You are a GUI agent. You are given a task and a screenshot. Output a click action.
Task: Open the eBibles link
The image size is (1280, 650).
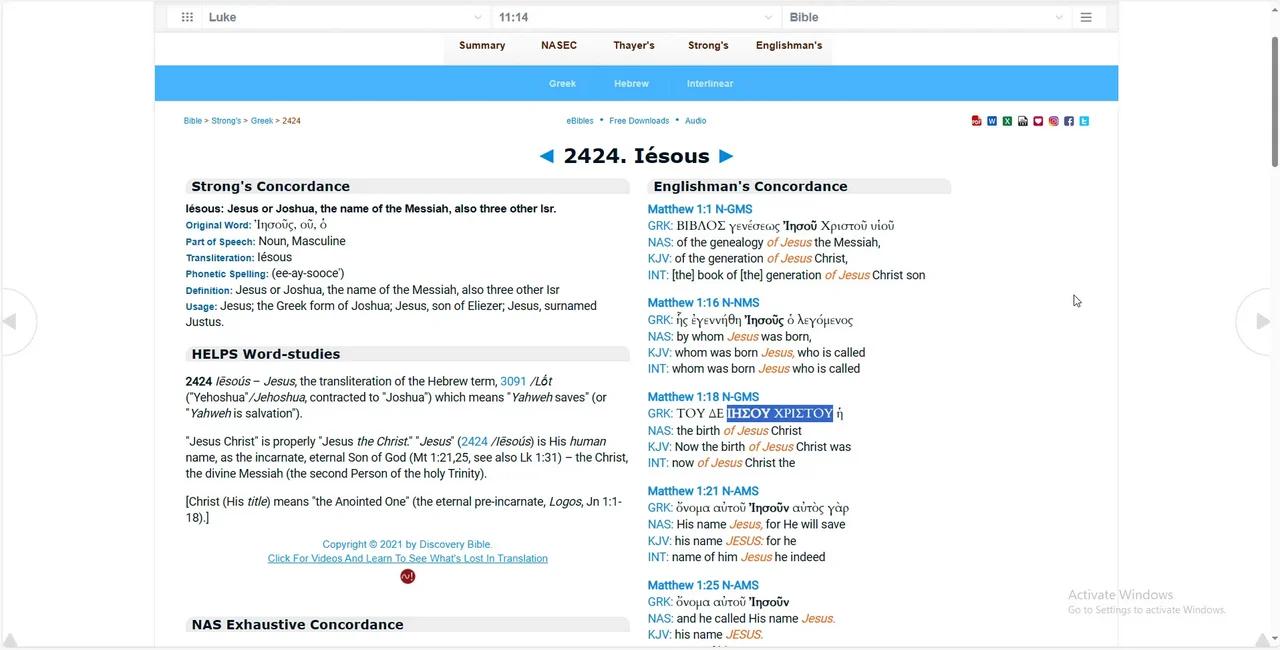(580, 121)
